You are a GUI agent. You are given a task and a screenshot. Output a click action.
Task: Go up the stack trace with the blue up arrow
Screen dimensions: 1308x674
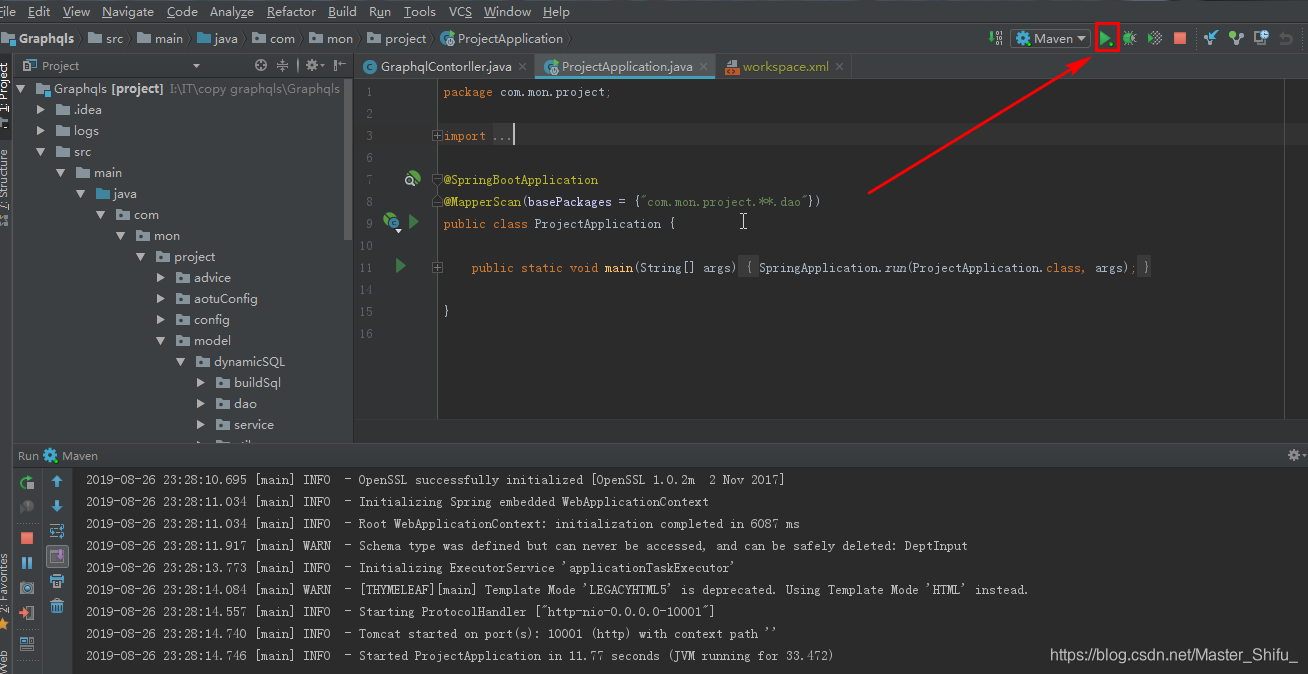[x=57, y=482]
